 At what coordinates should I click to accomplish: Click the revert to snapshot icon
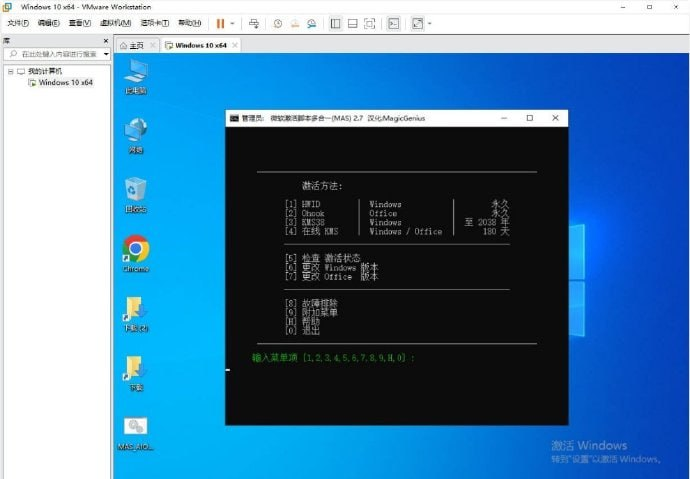[295, 23]
